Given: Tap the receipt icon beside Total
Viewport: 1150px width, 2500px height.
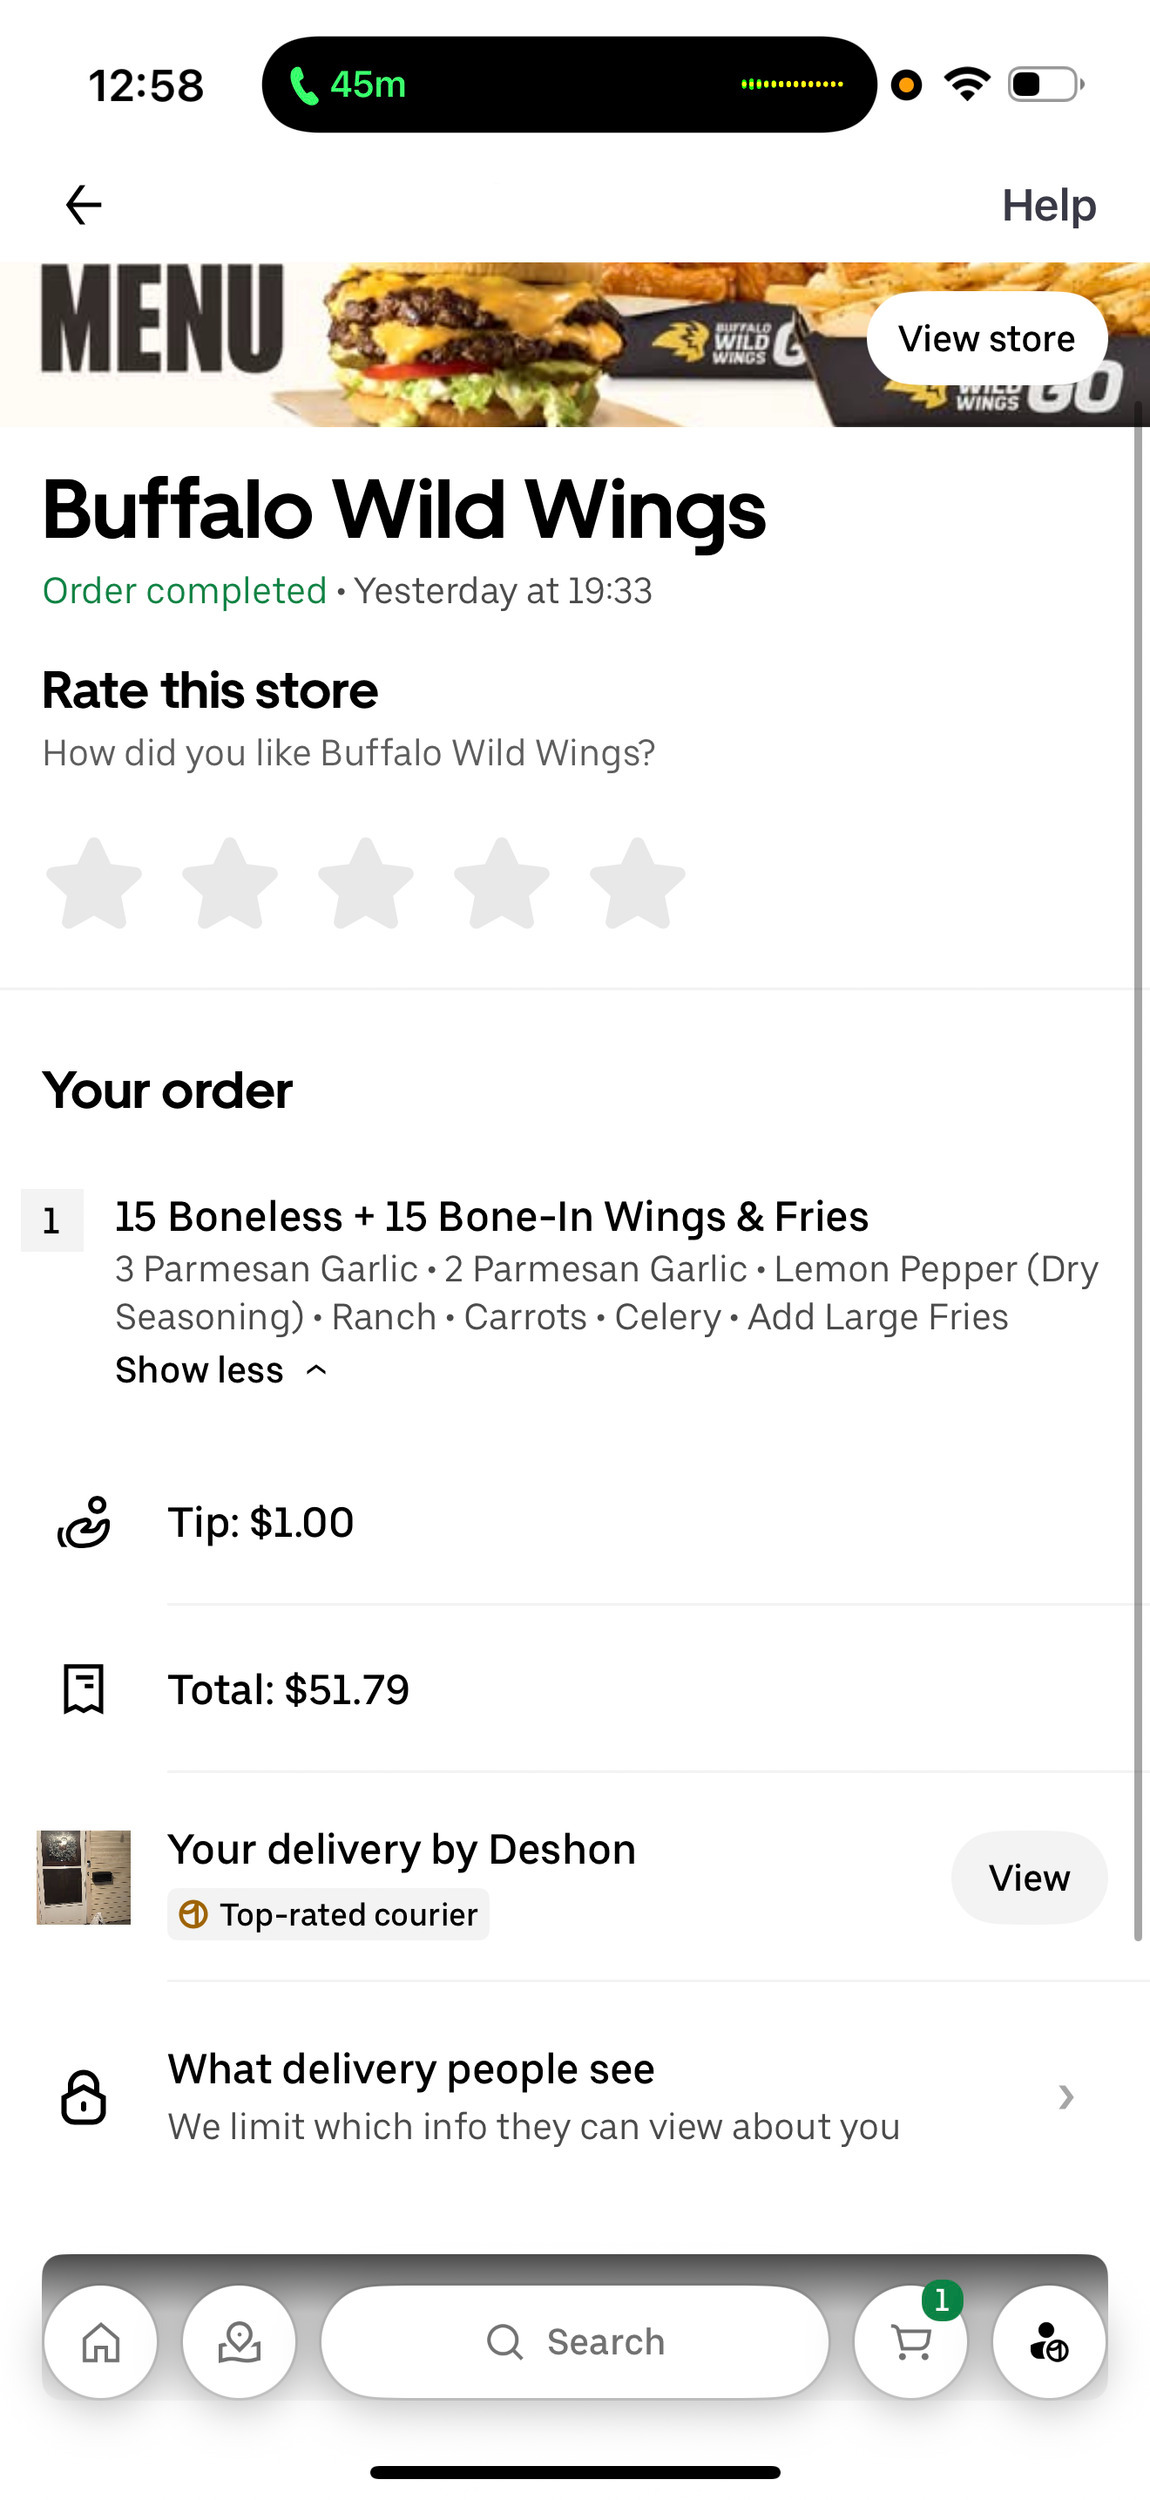Looking at the screenshot, I should click(84, 1690).
